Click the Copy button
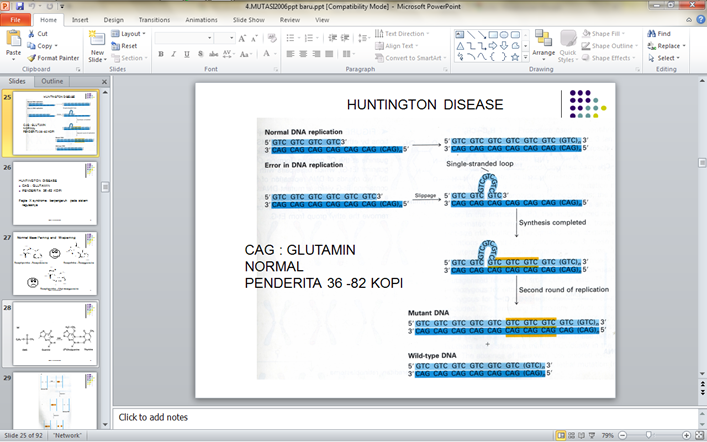The image size is (707, 442). [42, 46]
